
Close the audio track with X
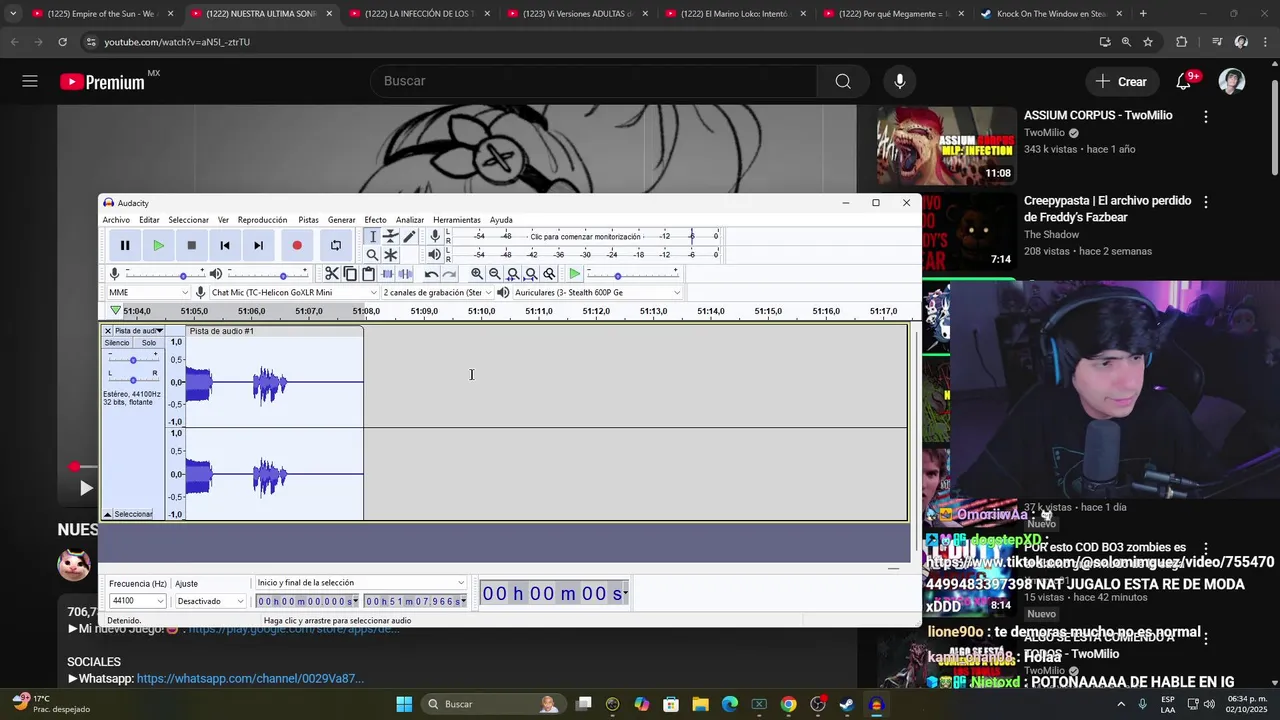tap(108, 331)
